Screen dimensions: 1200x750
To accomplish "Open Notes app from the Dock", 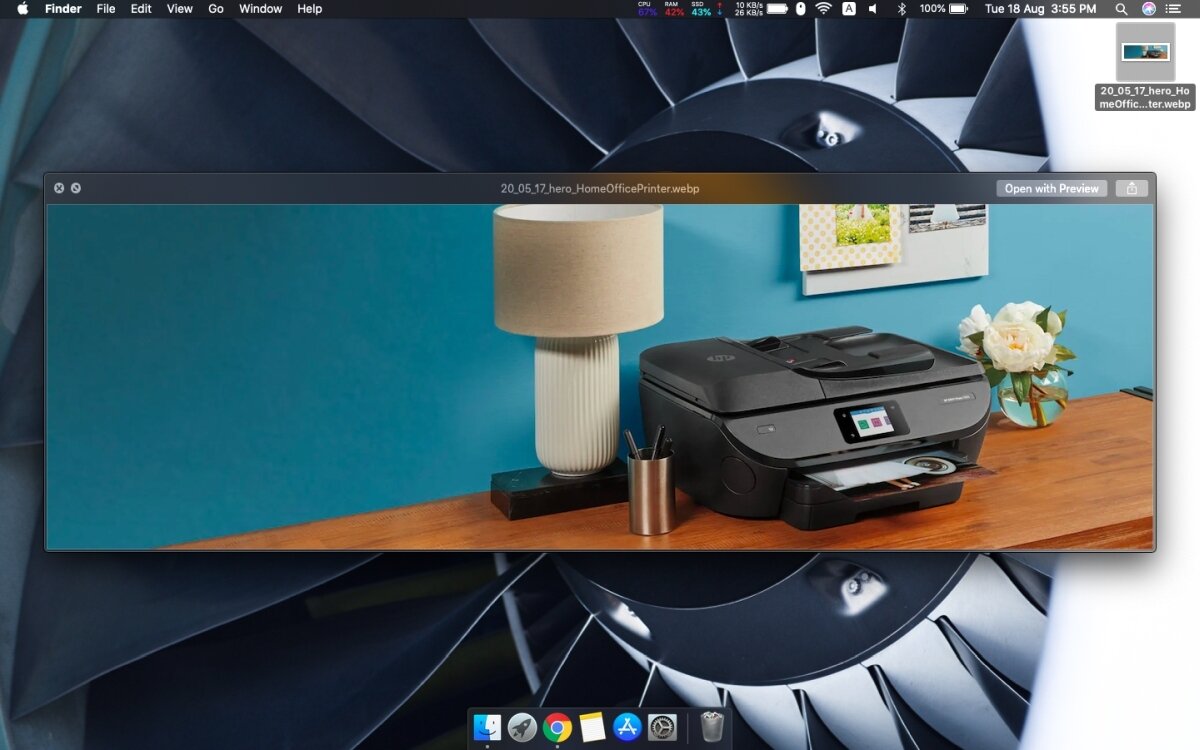I will [x=592, y=727].
